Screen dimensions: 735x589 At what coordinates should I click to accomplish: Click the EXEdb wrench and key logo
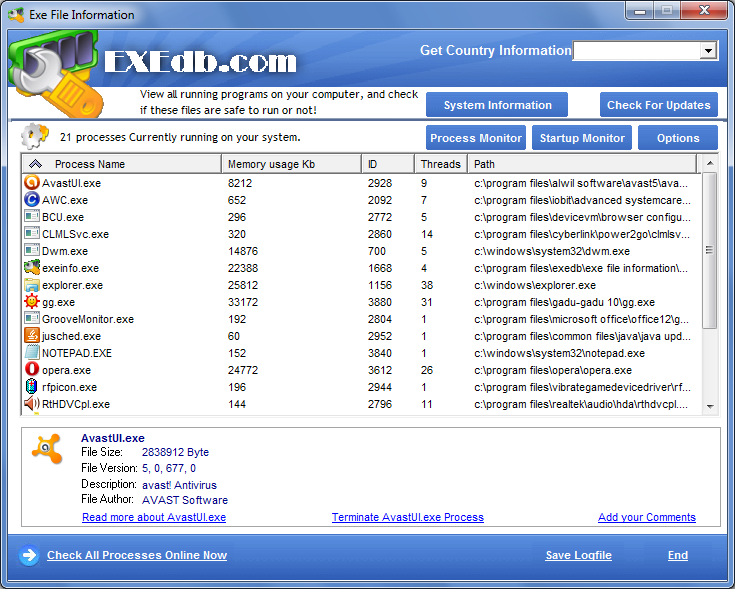54,74
